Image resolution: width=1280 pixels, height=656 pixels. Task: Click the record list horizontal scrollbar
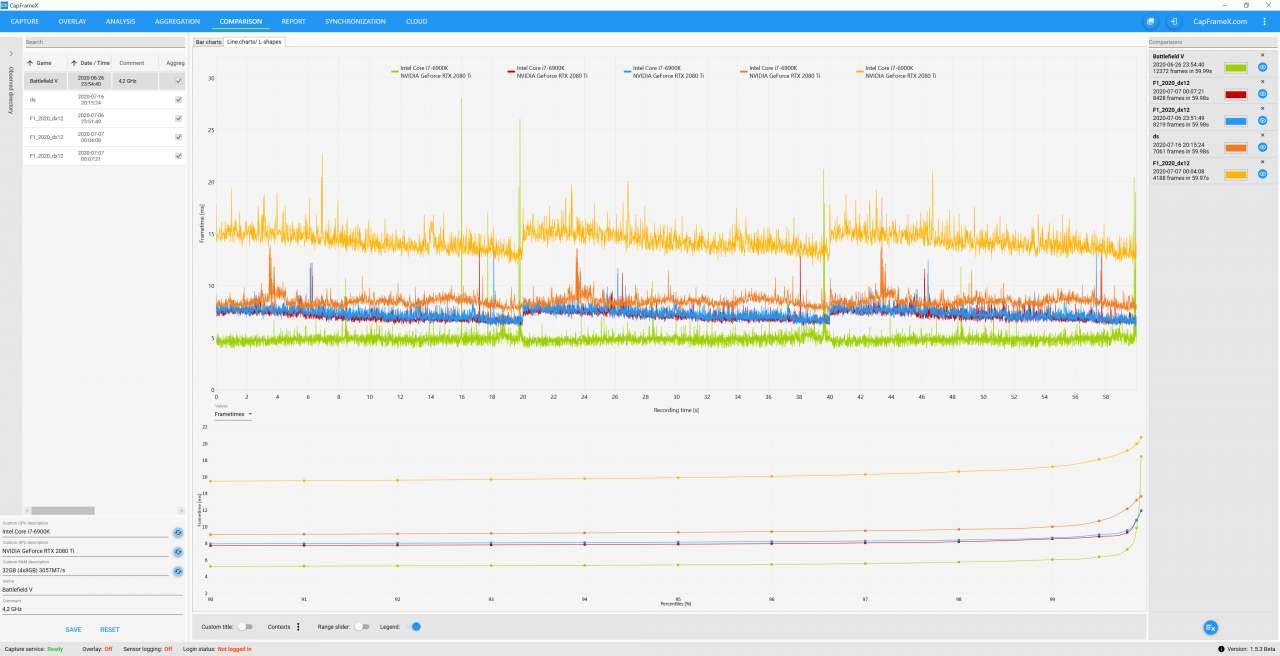tap(63, 510)
